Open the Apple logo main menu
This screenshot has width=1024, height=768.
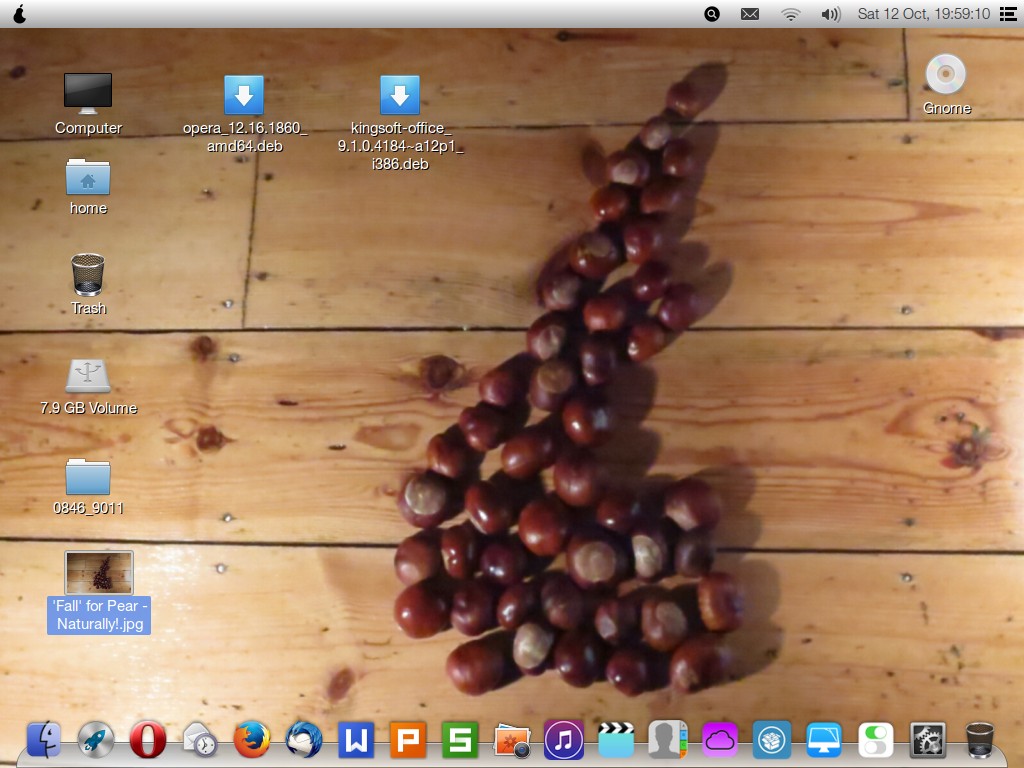20,14
